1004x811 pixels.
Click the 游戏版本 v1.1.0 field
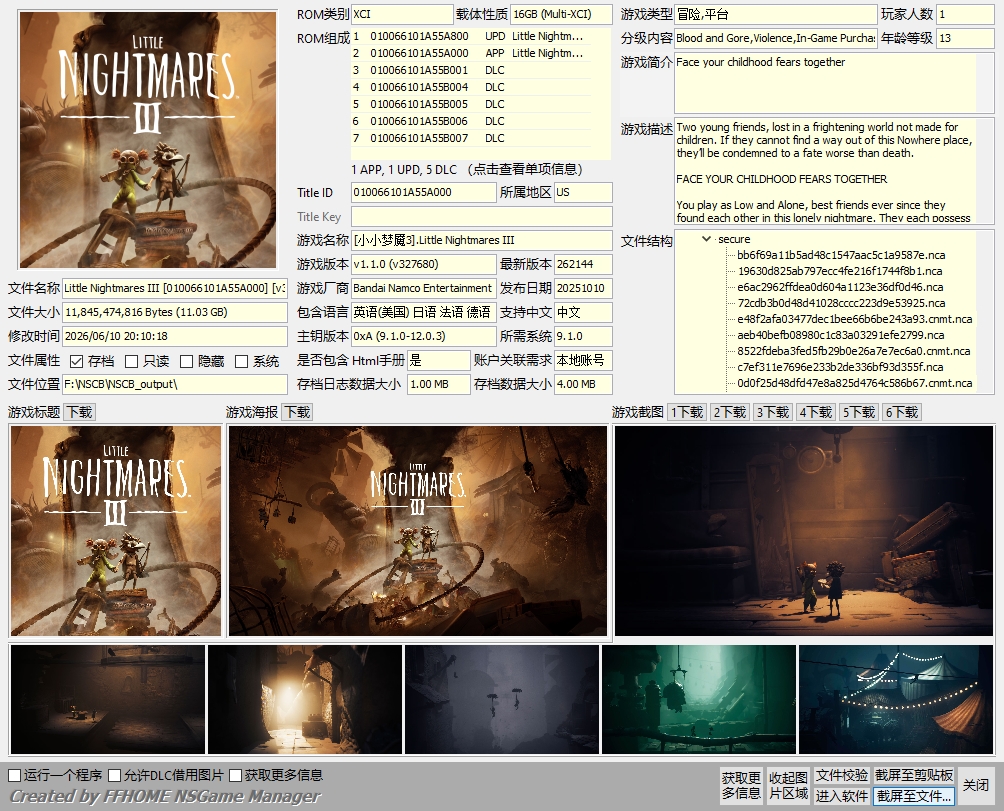[423, 264]
